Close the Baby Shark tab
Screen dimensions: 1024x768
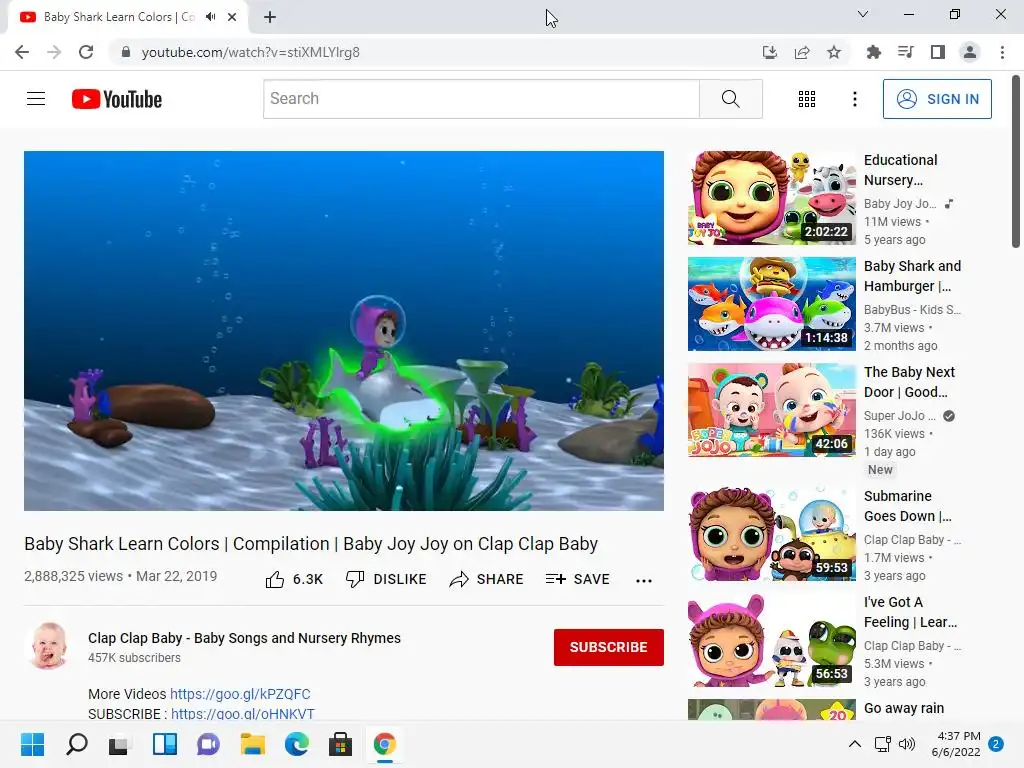232,17
